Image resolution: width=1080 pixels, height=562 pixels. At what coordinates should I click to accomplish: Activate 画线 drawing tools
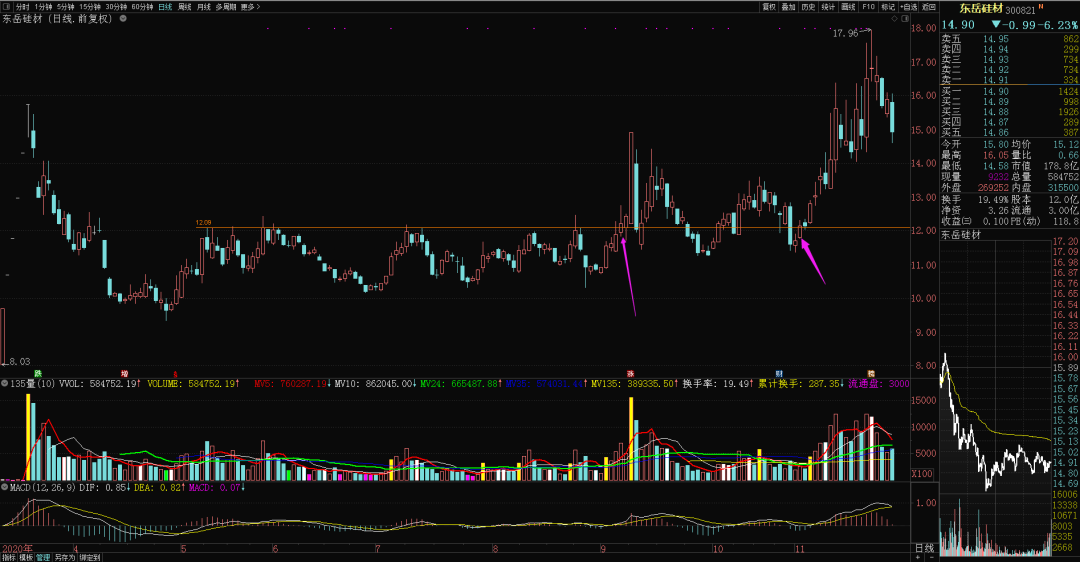point(849,6)
